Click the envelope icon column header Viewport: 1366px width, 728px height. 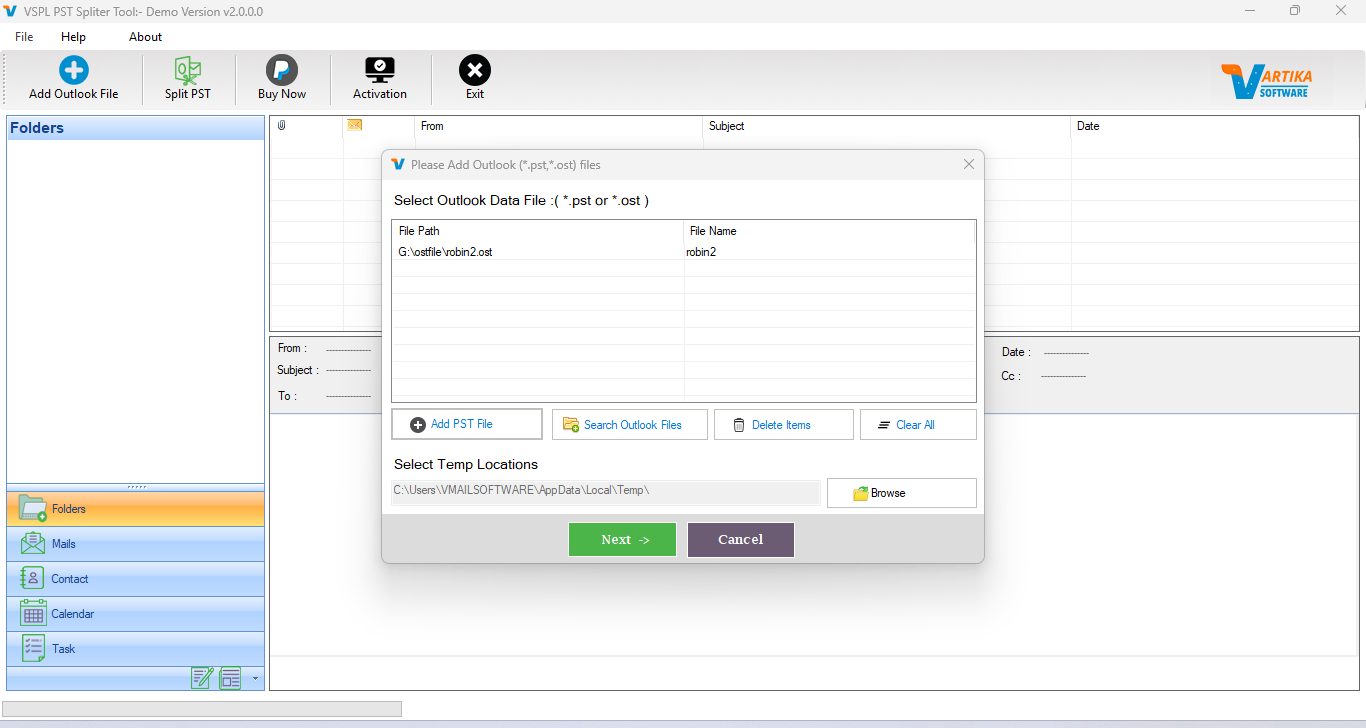tap(354, 126)
